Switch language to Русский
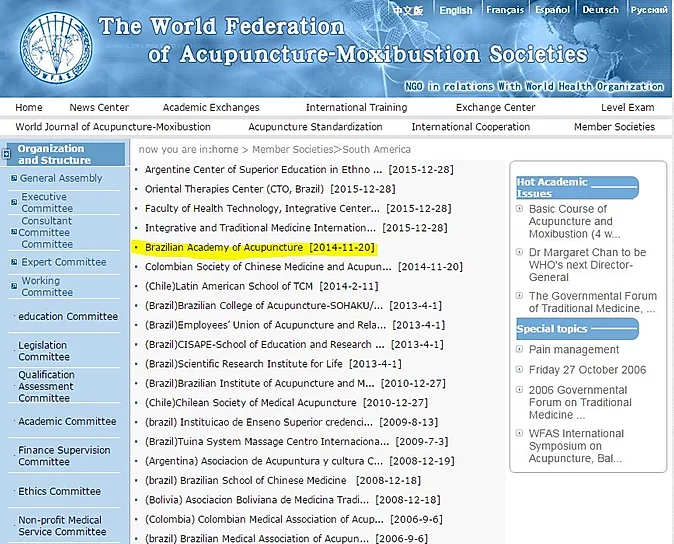Viewport: 674px width, 544px height. [649, 10]
